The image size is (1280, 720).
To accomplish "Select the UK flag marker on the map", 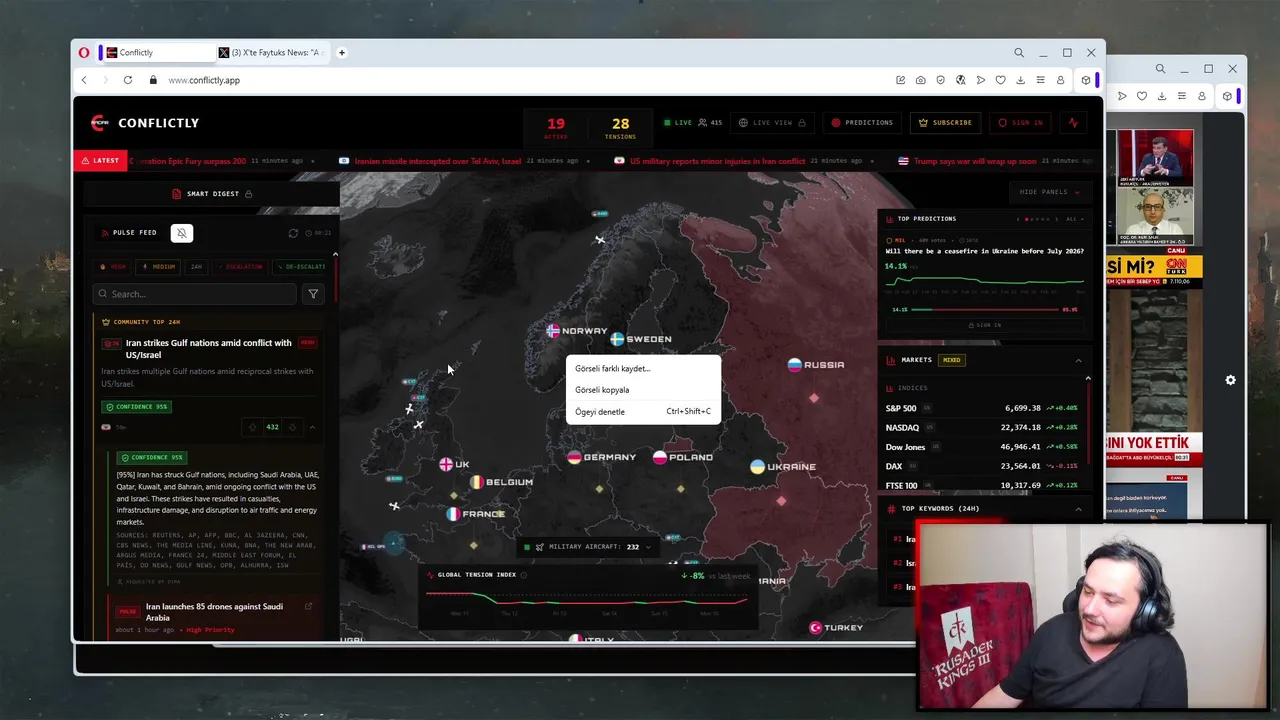I will pyautogui.click(x=446, y=464).
